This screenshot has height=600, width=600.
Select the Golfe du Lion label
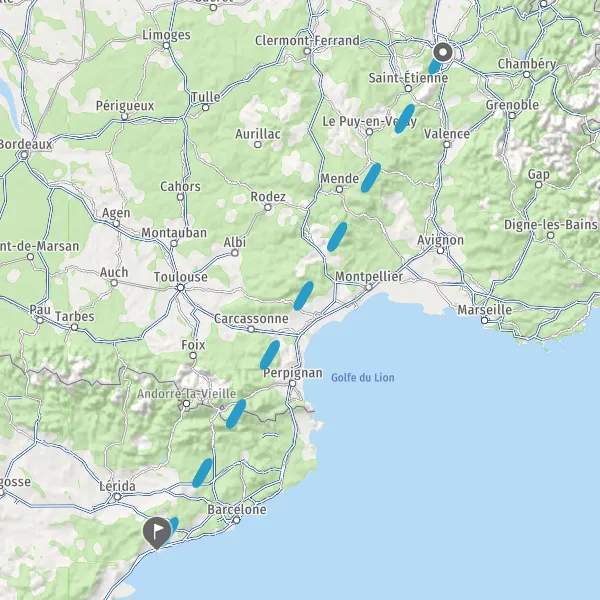[363, 378]
